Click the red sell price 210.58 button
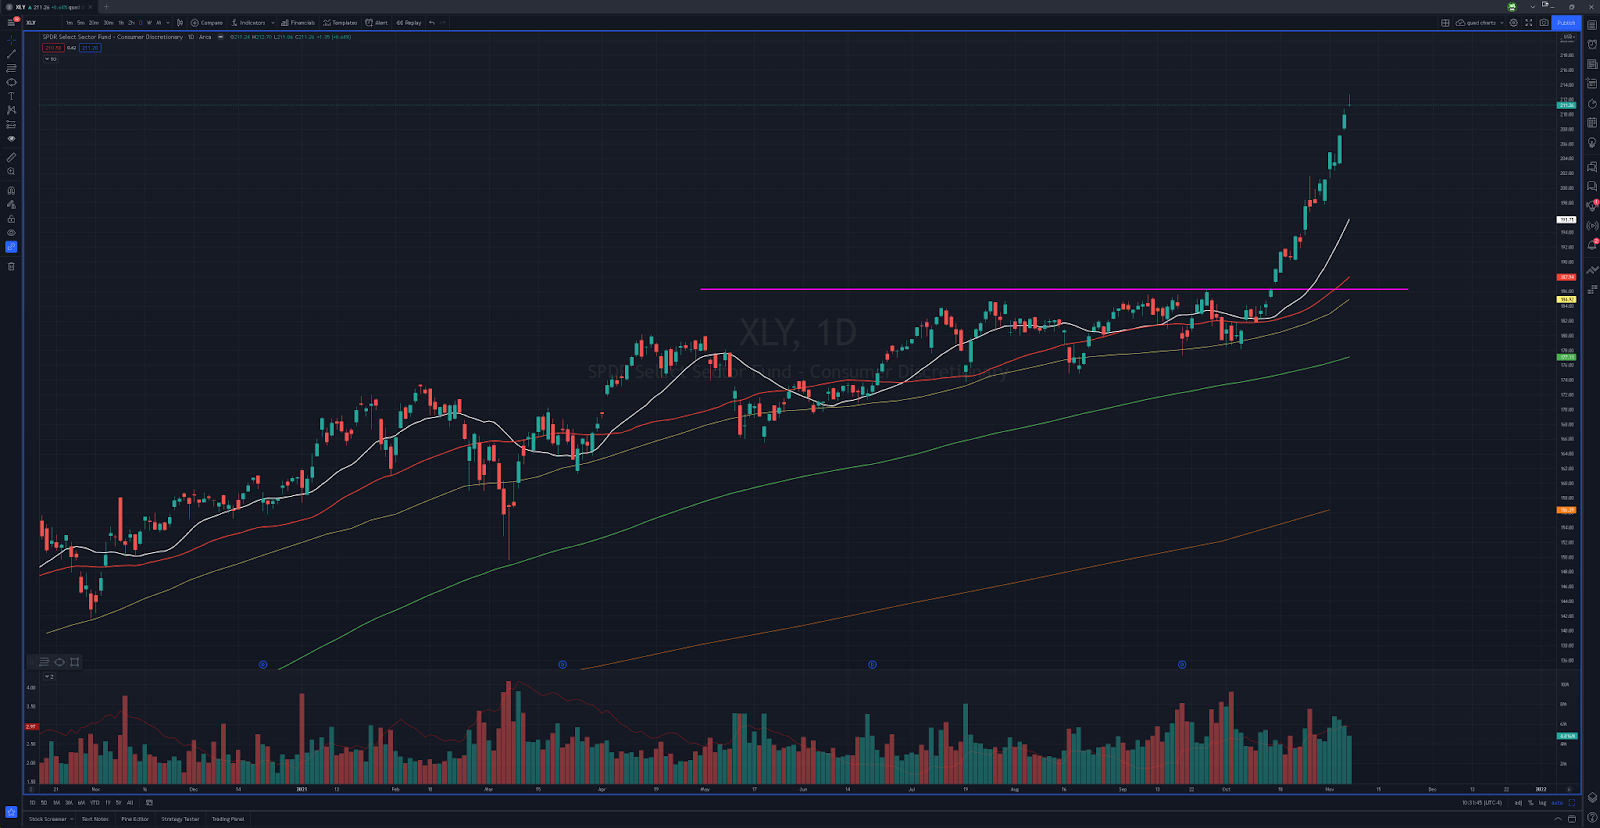The width and height of the screenshot is (1600, 828). tap(52, 48)
